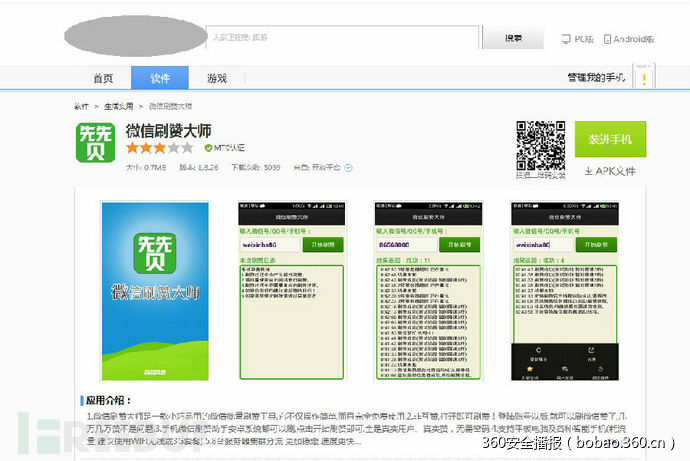This screenshot has width=690, height=461.
Task: Open the 首页 tab
Action: click(x=103, y=78)
